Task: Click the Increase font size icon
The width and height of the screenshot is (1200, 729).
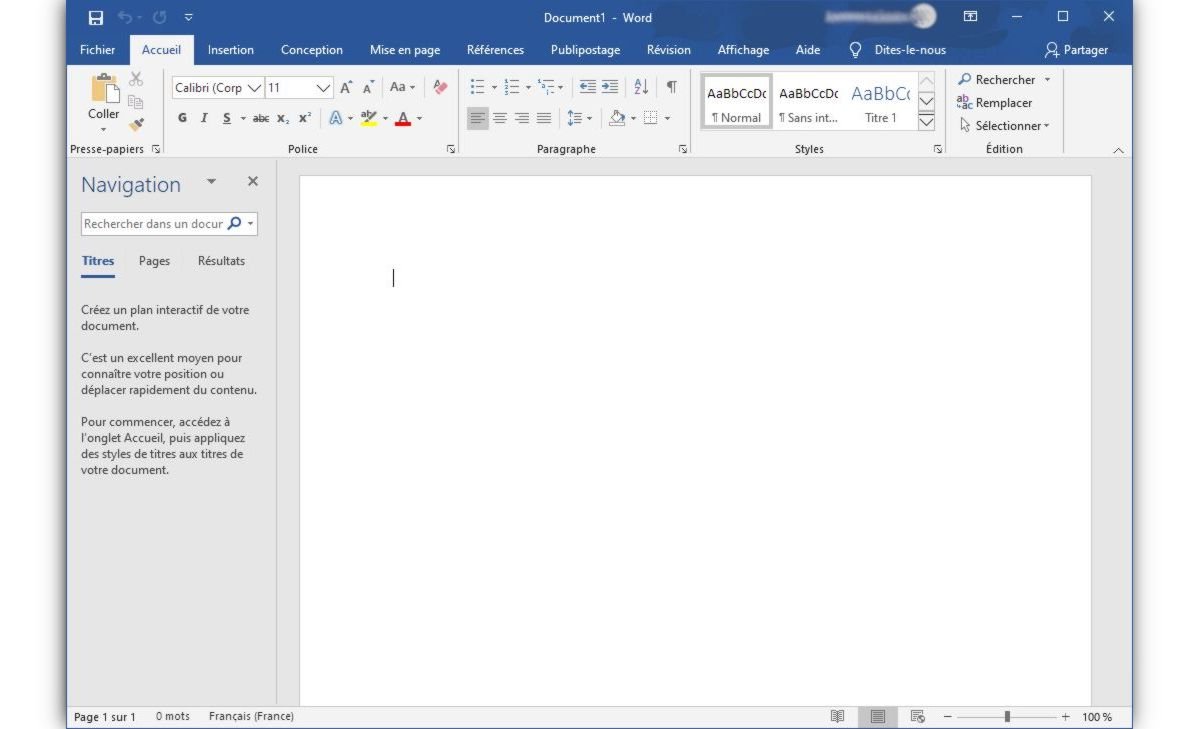Action: coord(346,88)
